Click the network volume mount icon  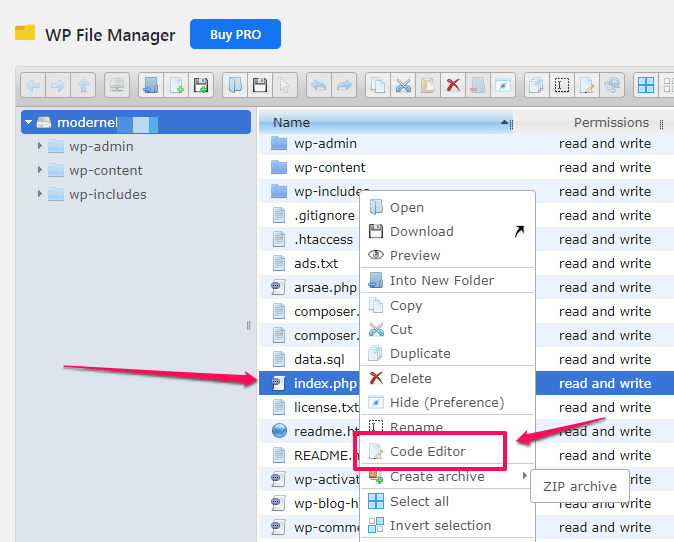[117, 85]
